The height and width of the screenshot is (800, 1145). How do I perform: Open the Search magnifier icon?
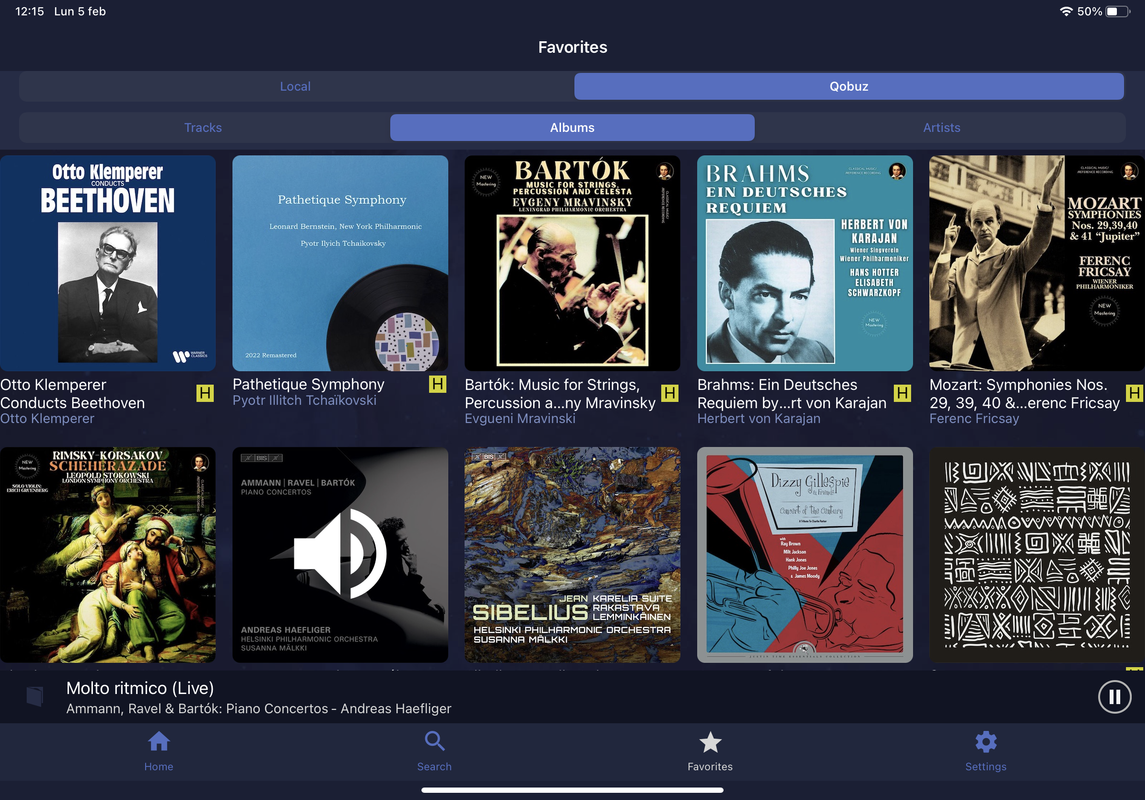[434, 741]
